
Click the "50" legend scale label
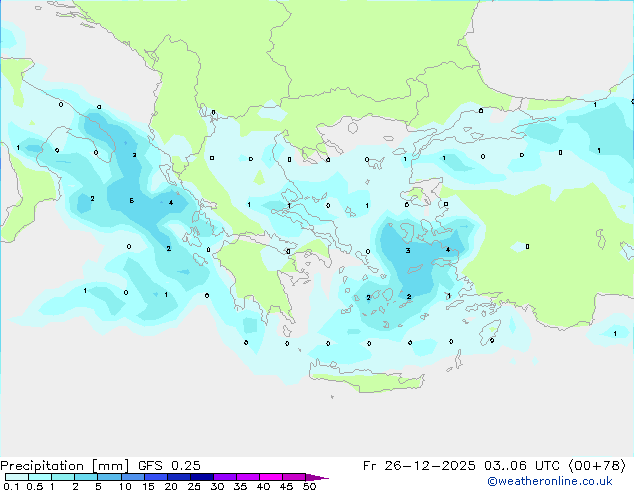click(x=309, y=486)
